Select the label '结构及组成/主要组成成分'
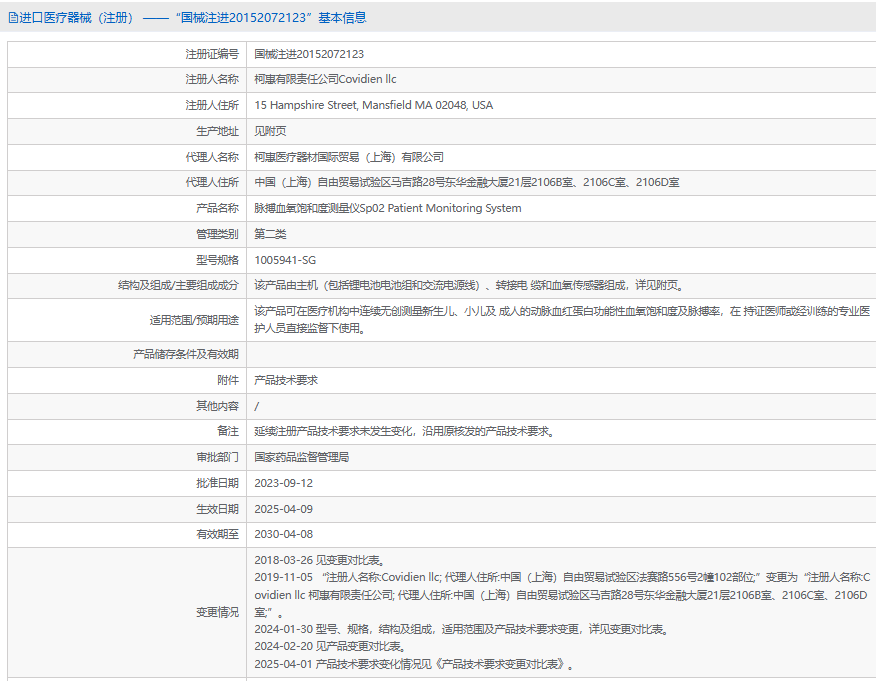The width and height of the screenshot is (876, 681). coord(178,285)
